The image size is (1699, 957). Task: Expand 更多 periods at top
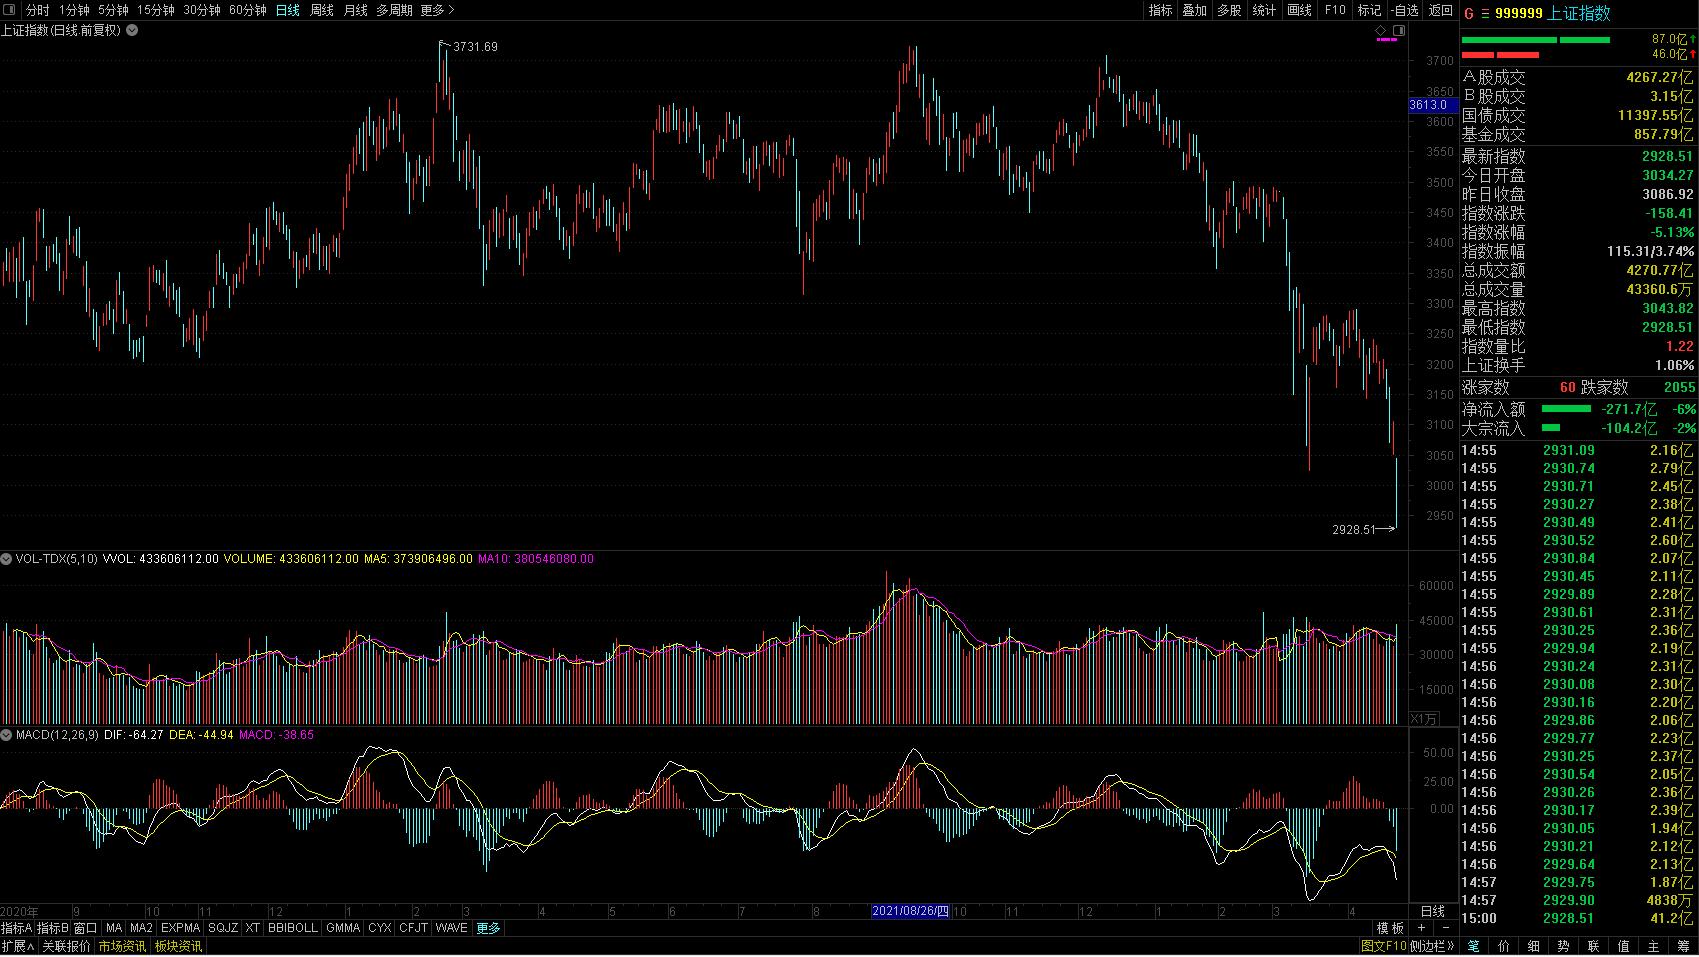[437, 10]
